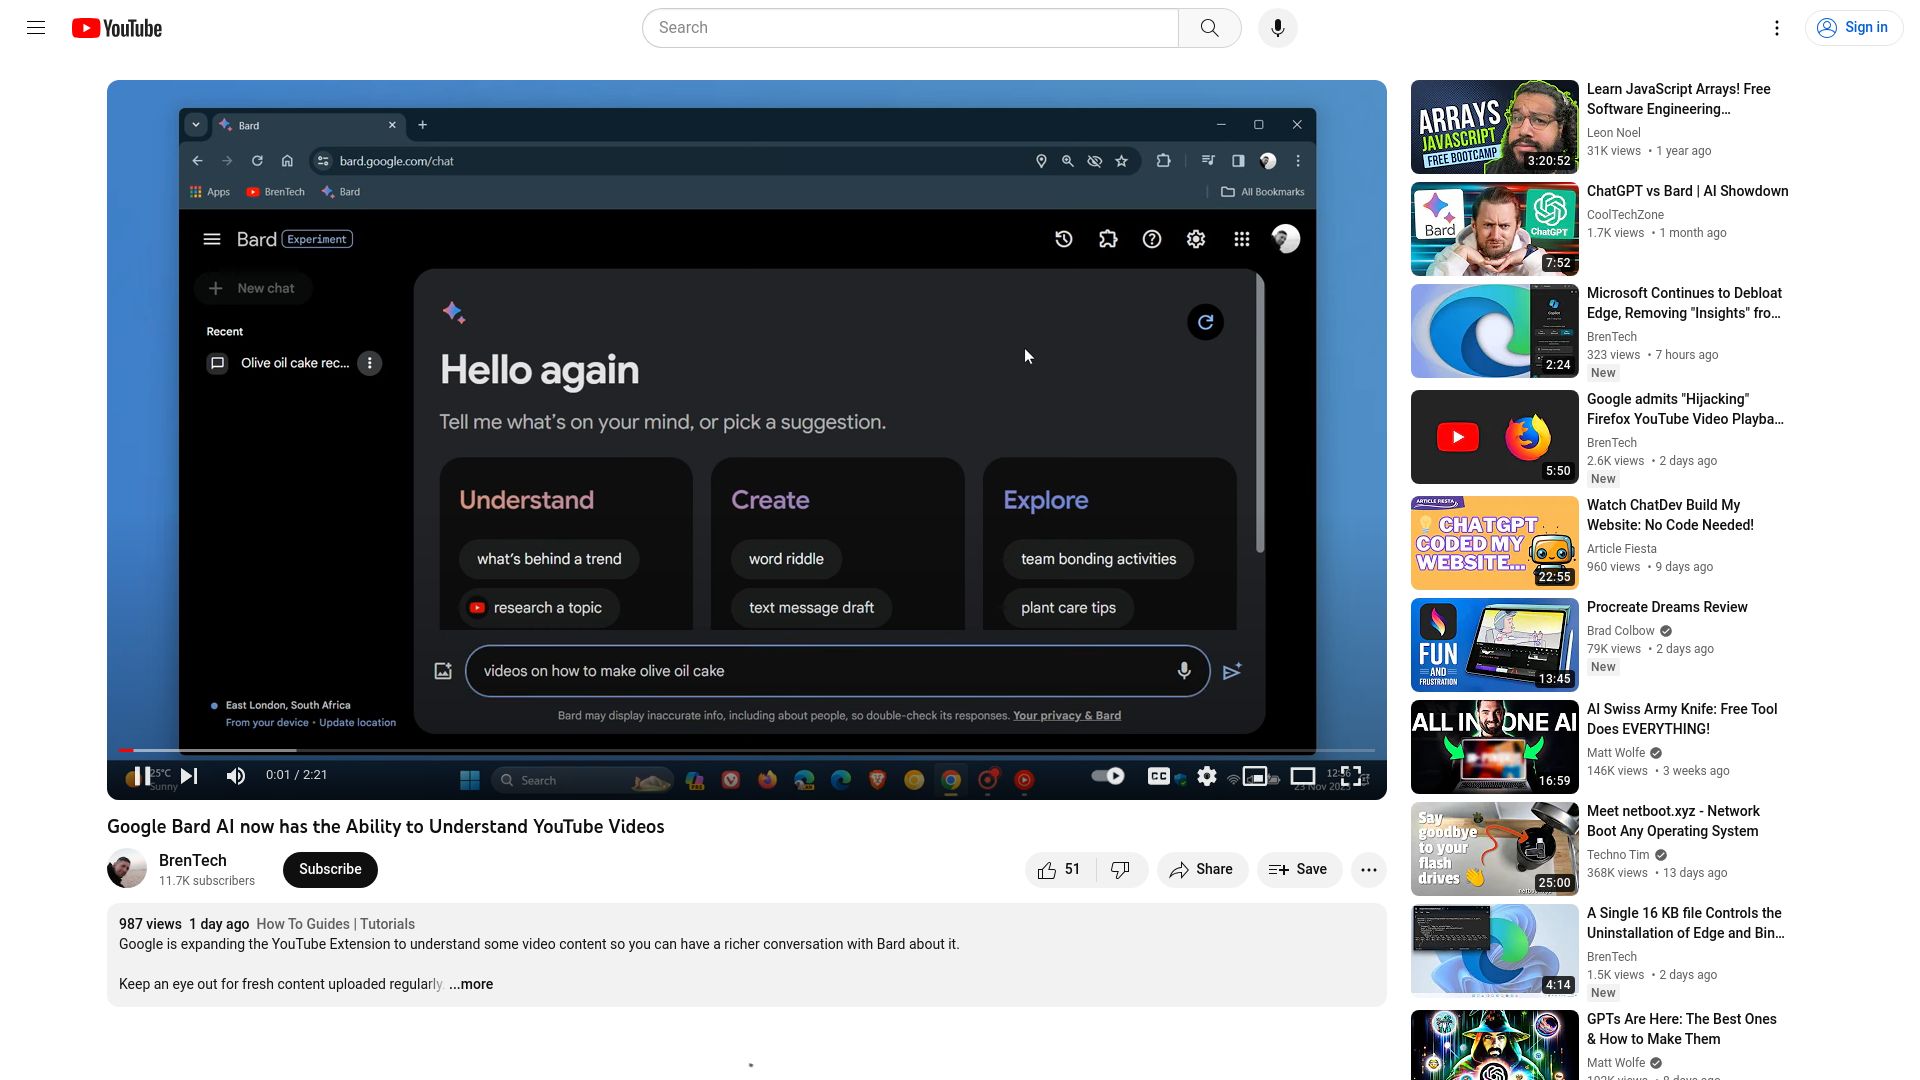Viewport: 1920px width, 1080px height.
Task: Open the Leon Noel channel name
Action: pos(1613,133)
